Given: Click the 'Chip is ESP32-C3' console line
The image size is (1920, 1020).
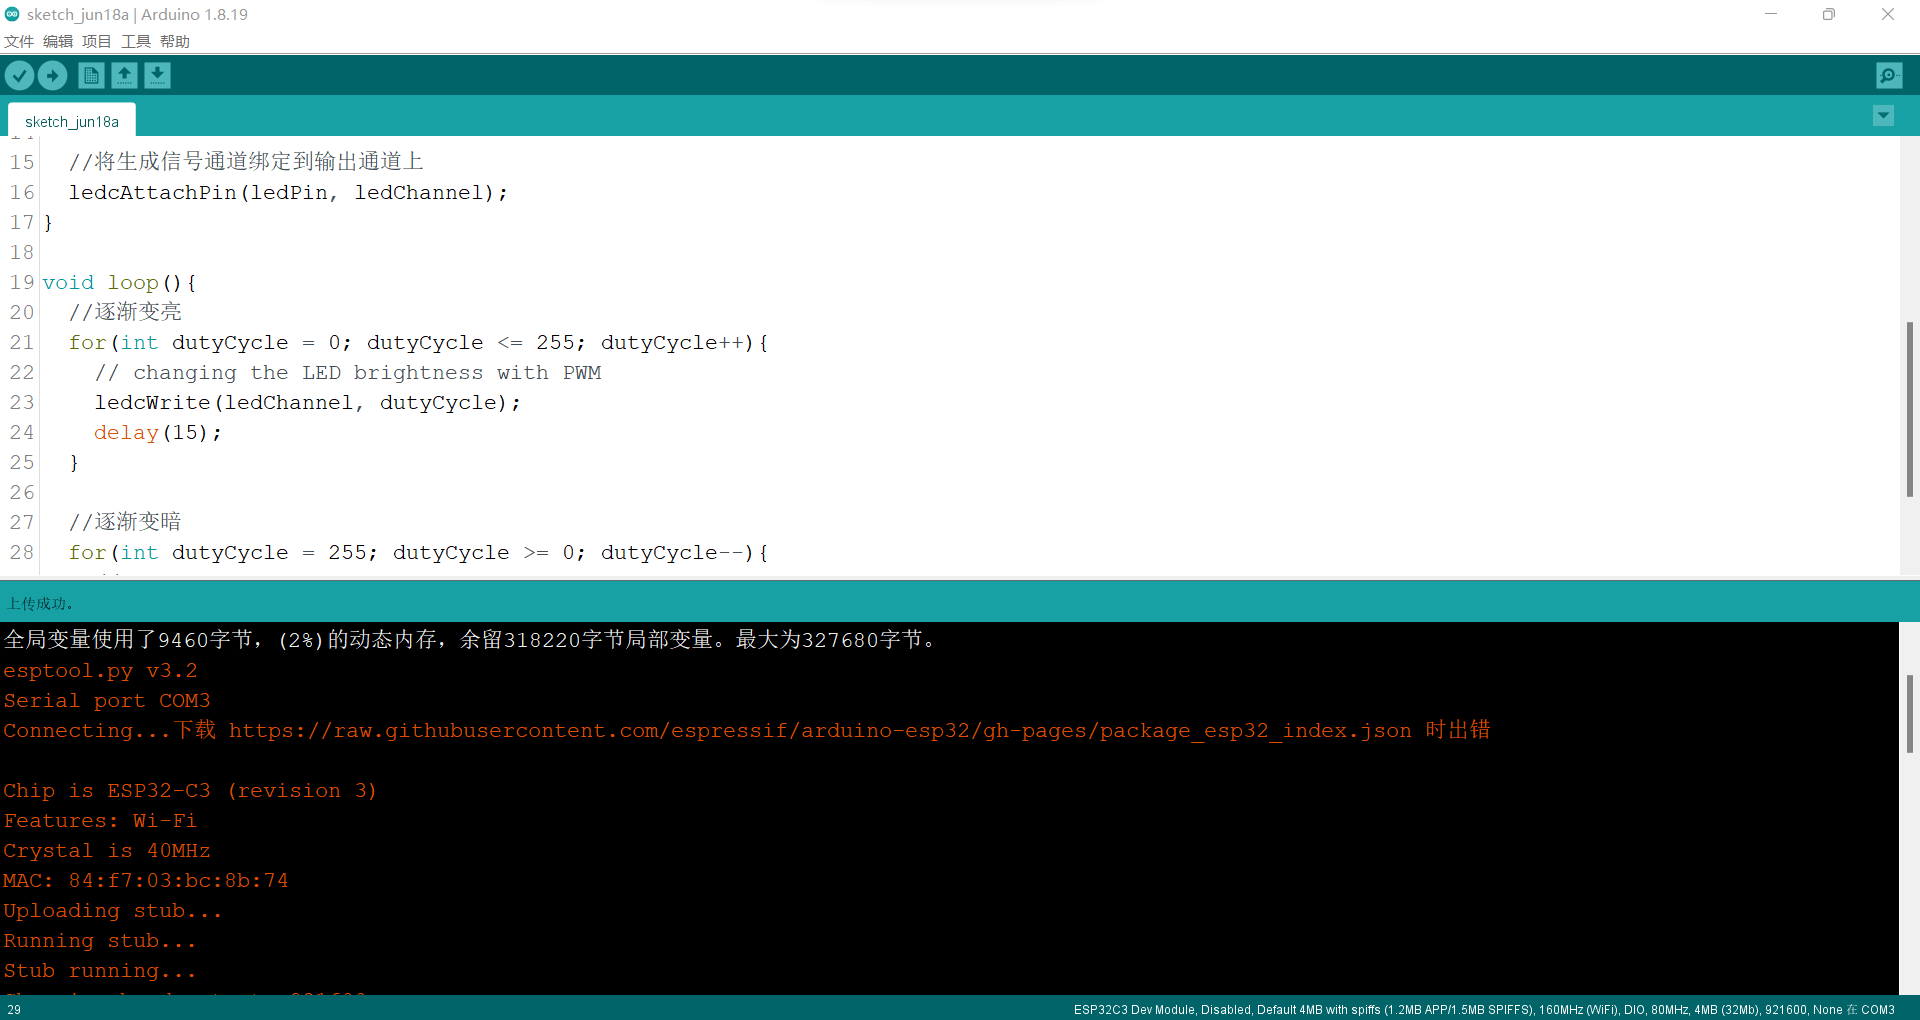Looking at the screenshot, I should (190, 791).
